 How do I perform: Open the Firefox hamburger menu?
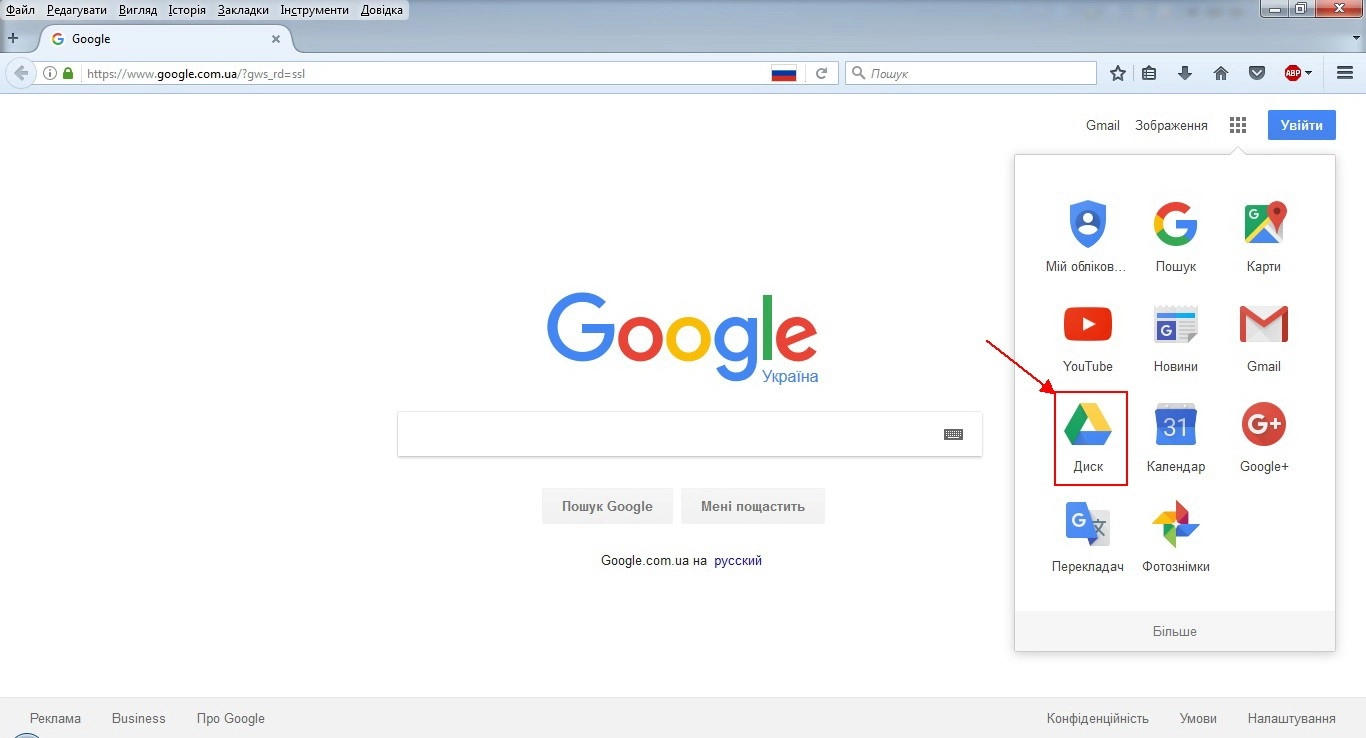click(1345, 73)
